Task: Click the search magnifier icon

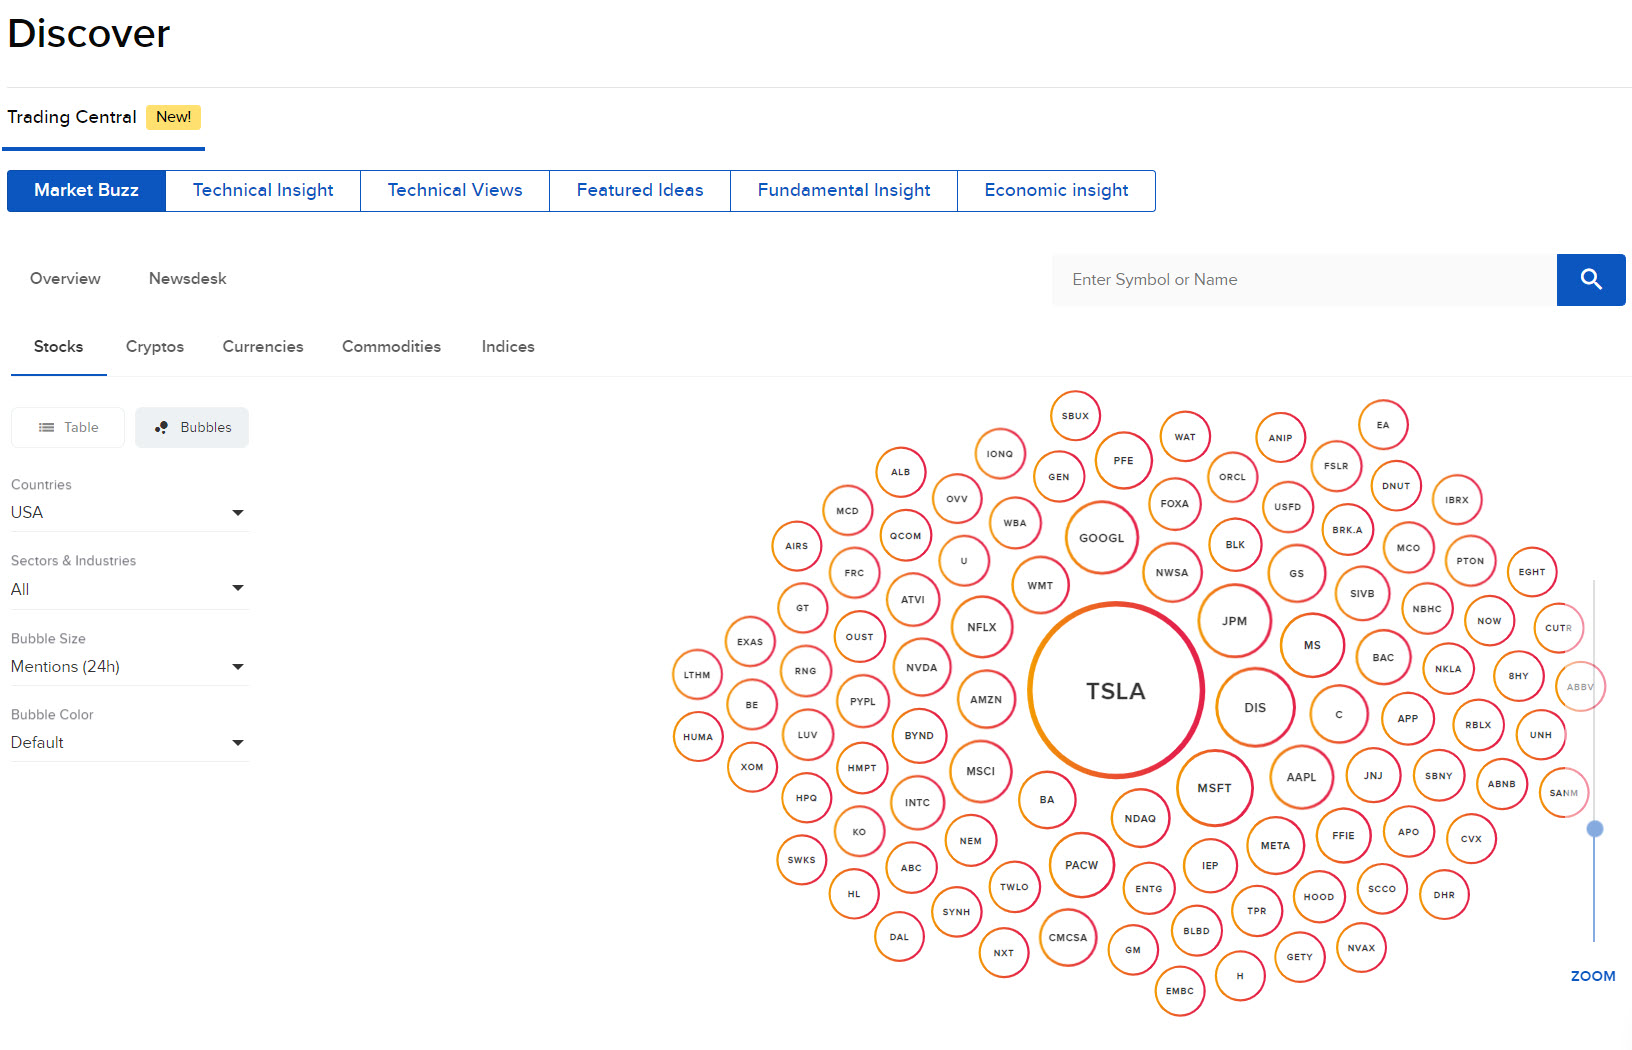Action: pyautogui.click(x=1590, y=280)
